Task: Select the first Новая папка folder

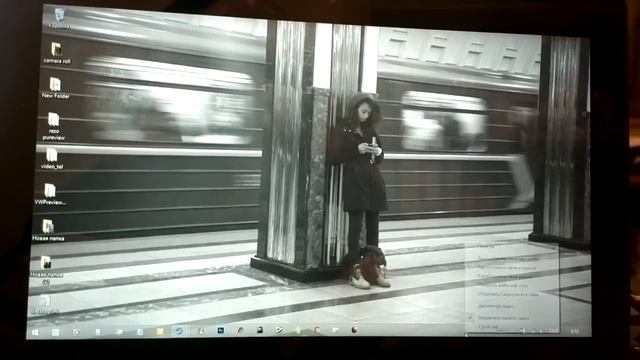Action: [x=48, y=230]
